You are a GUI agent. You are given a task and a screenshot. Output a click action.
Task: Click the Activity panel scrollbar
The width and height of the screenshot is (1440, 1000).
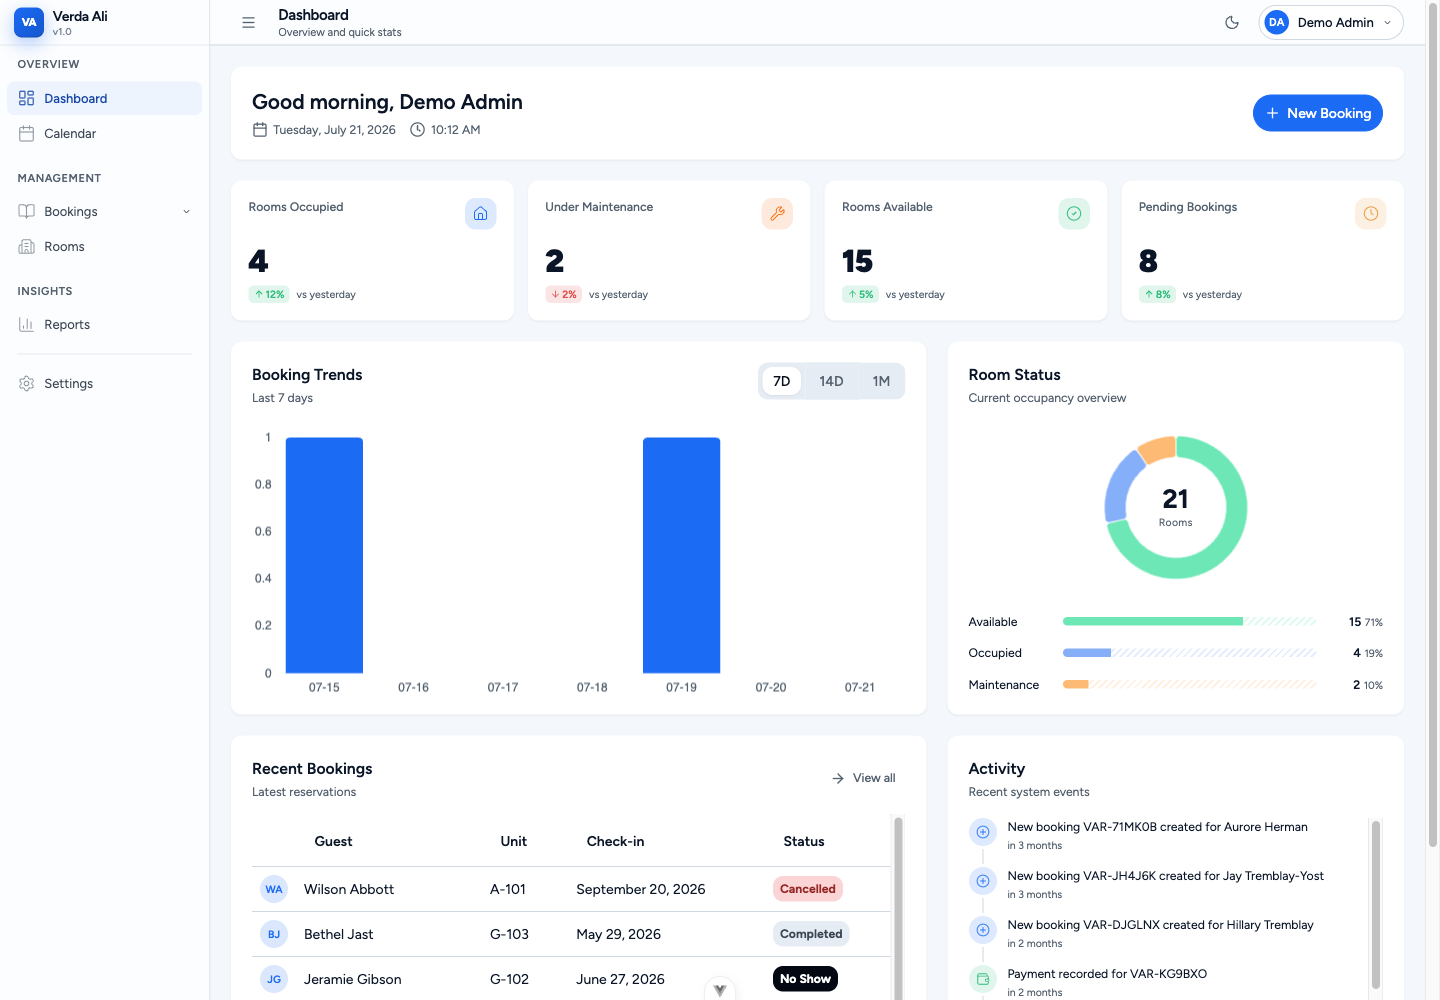pos(1376,905)
